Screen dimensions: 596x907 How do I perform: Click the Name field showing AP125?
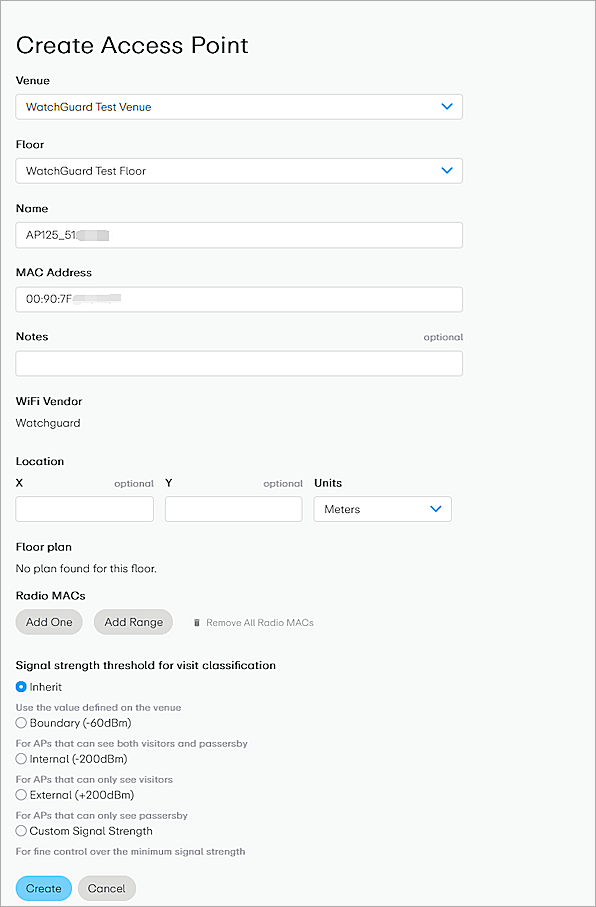tap(238, 235)
